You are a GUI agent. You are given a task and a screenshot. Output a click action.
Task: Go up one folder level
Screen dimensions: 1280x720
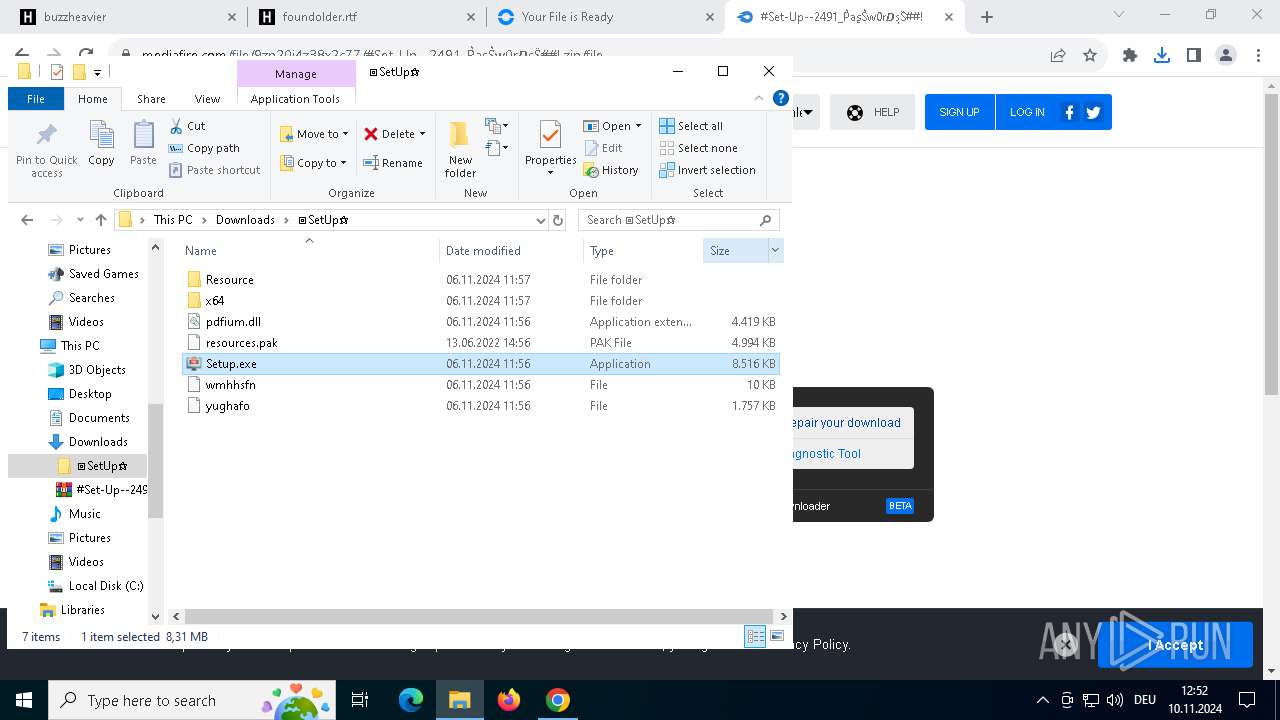(101, 220)
